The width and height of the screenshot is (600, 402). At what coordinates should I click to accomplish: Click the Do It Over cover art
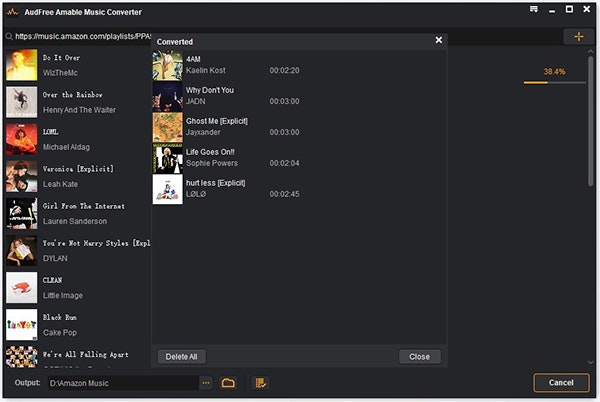(x=22, y=65)
